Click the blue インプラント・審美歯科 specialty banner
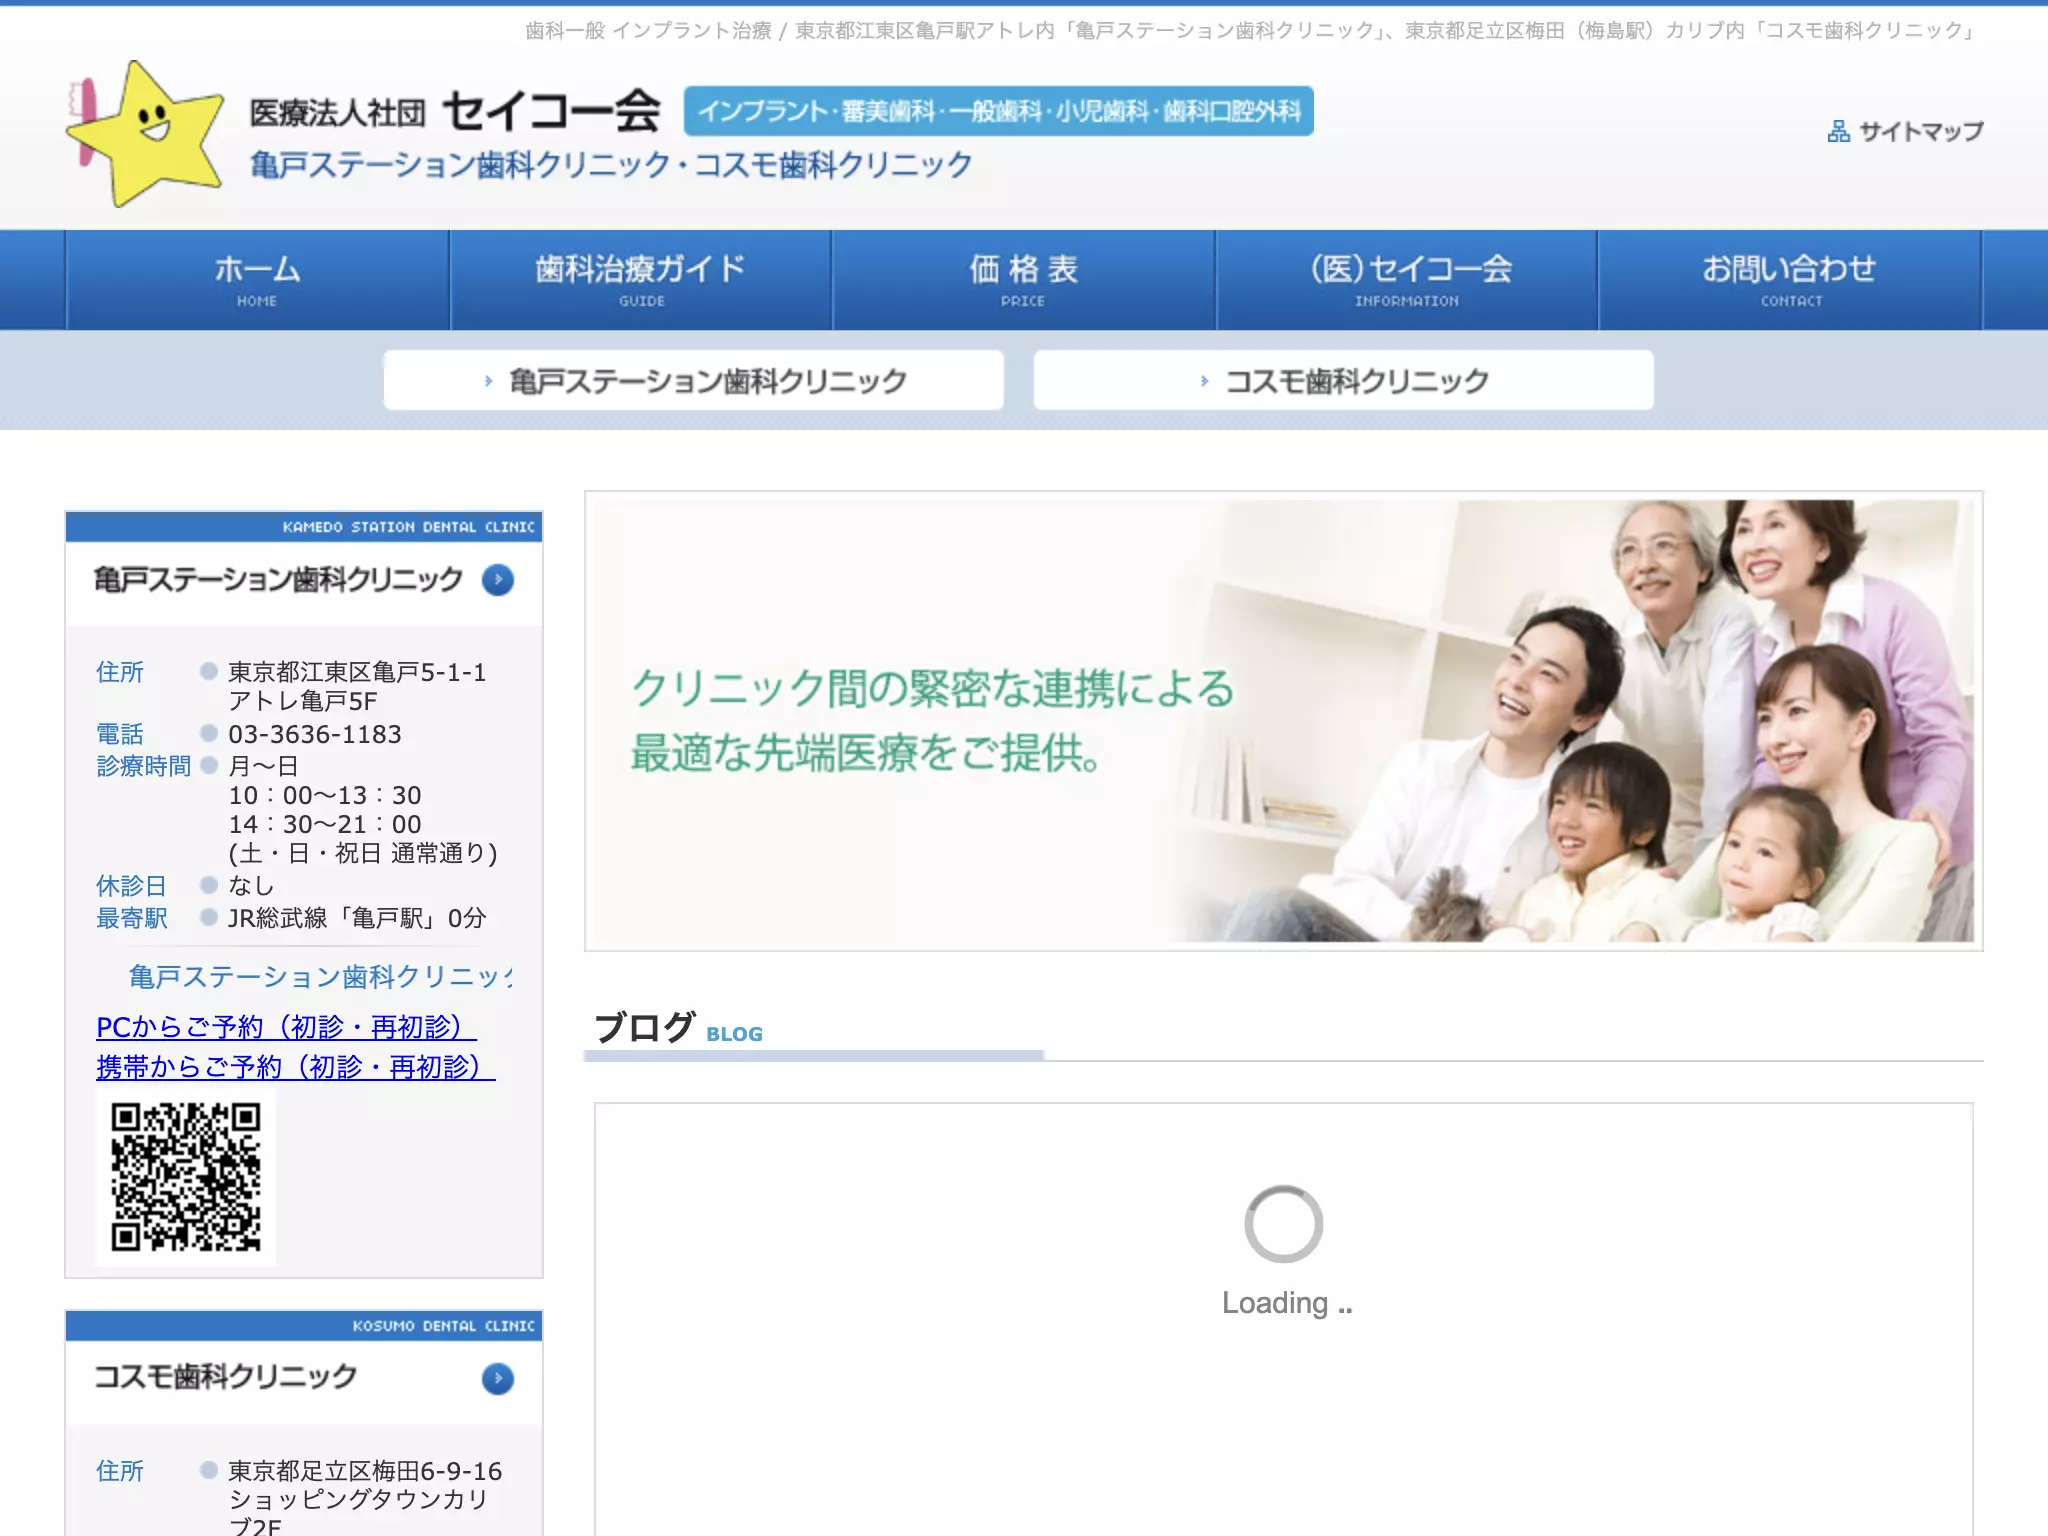The image size is (2048, 1536). coord(998,111)
